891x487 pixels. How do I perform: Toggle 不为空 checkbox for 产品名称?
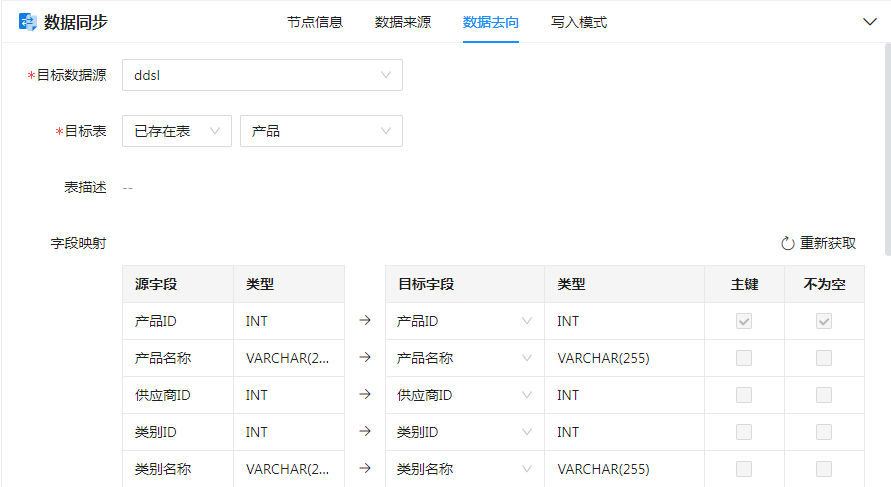[x=824, y=358]
